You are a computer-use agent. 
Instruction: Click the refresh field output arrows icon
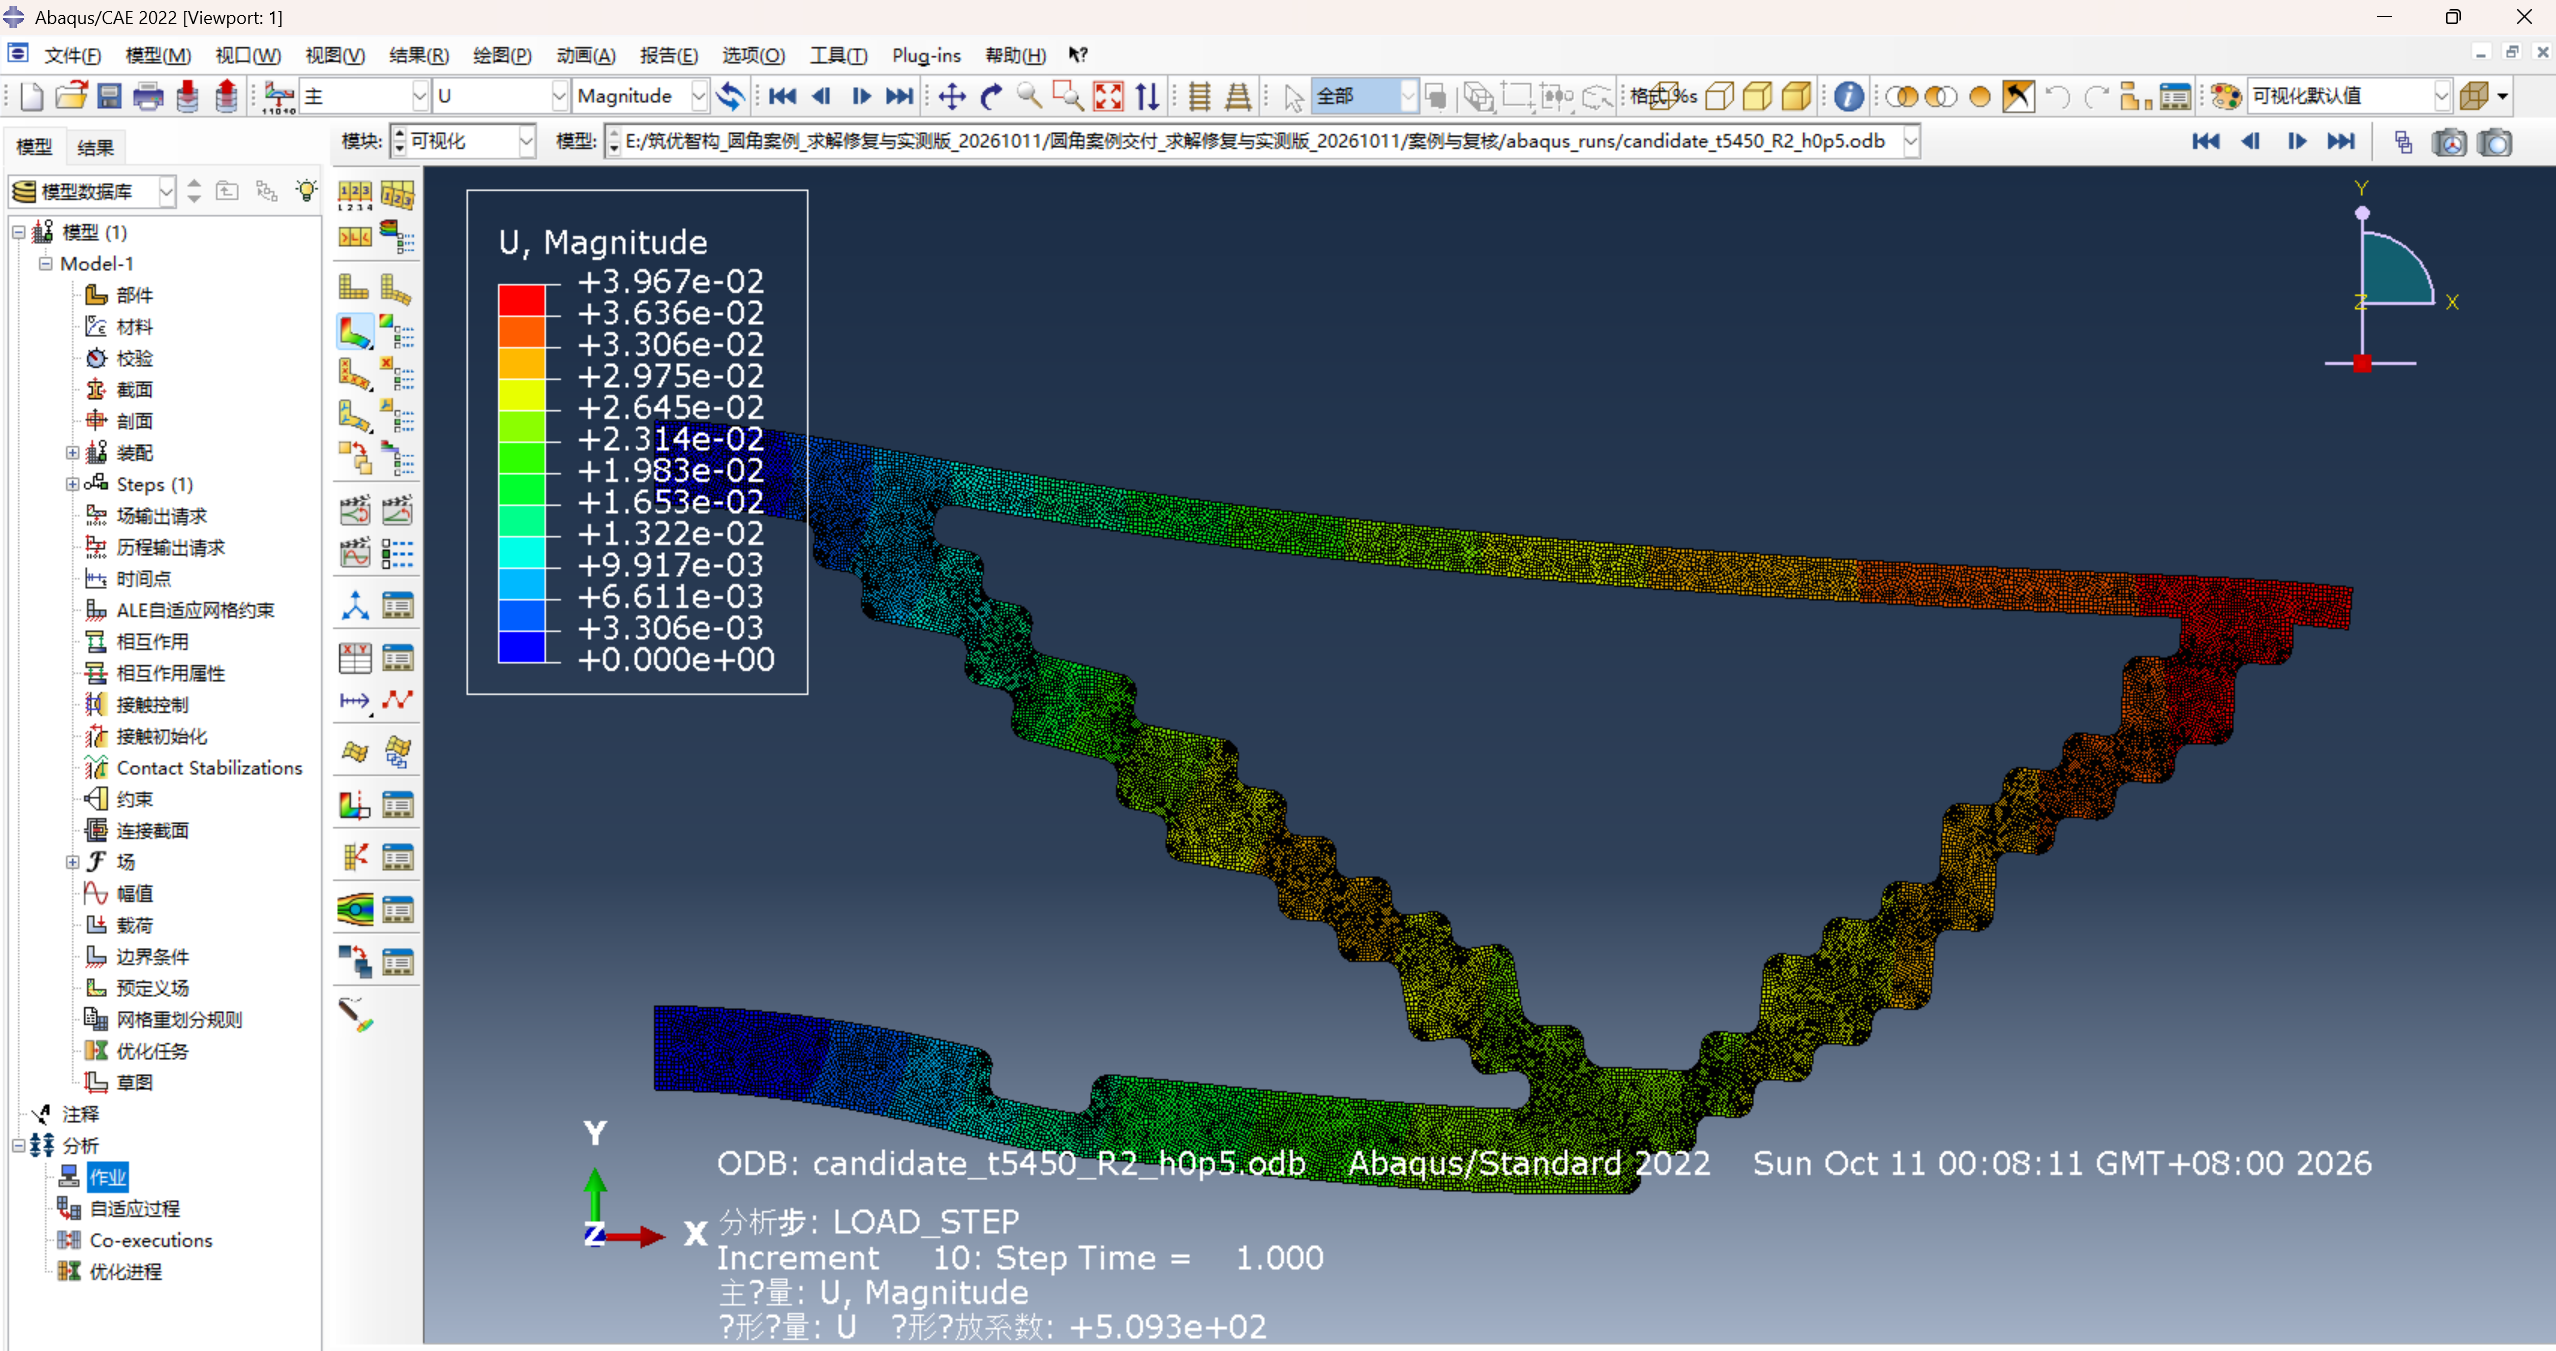tap(731, 96)
